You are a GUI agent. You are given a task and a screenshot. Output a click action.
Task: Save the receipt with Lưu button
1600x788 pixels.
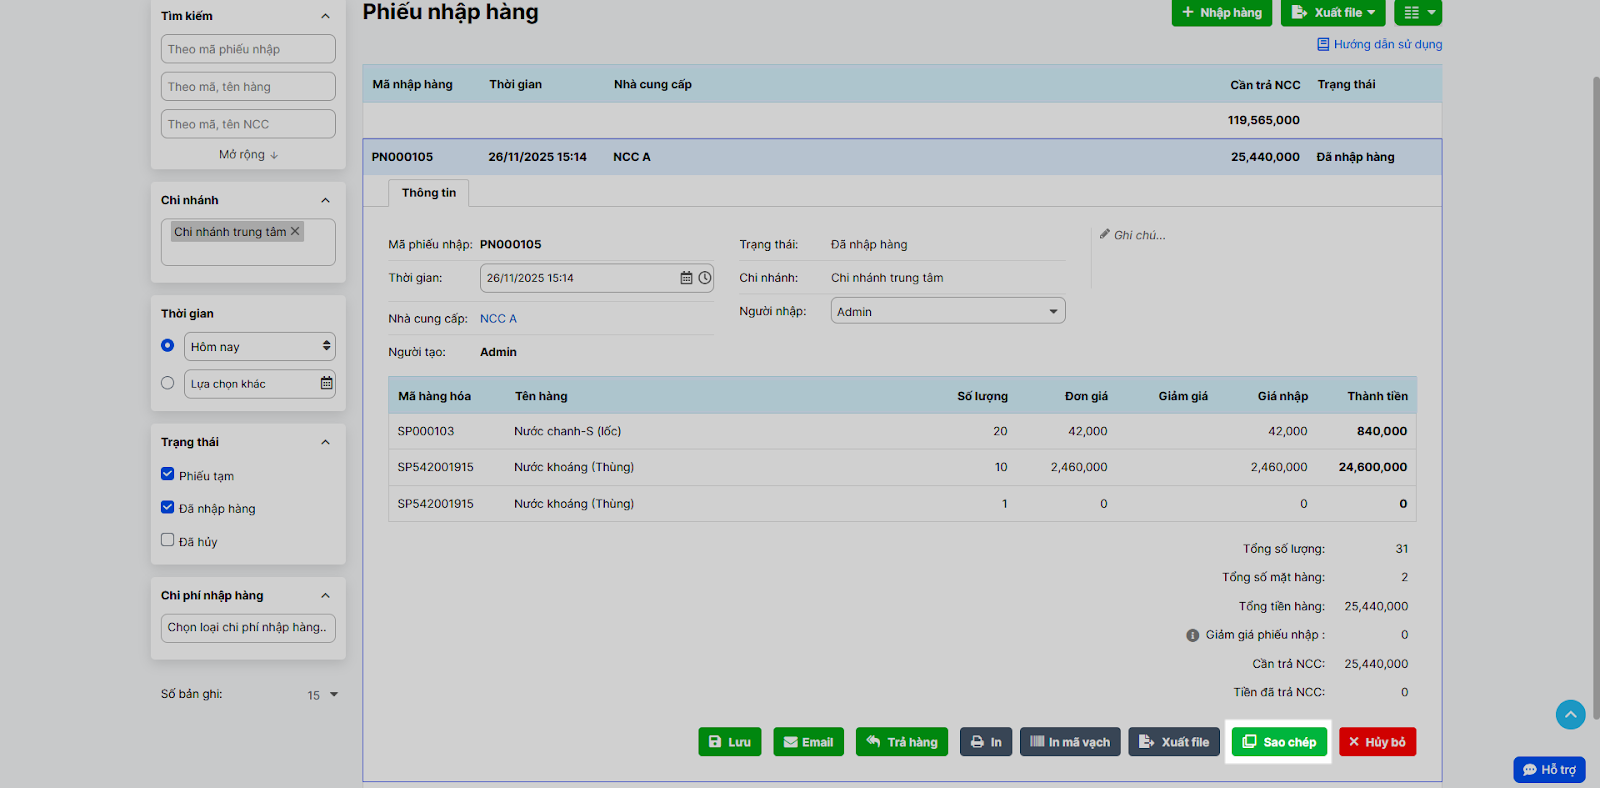point(730,742)
